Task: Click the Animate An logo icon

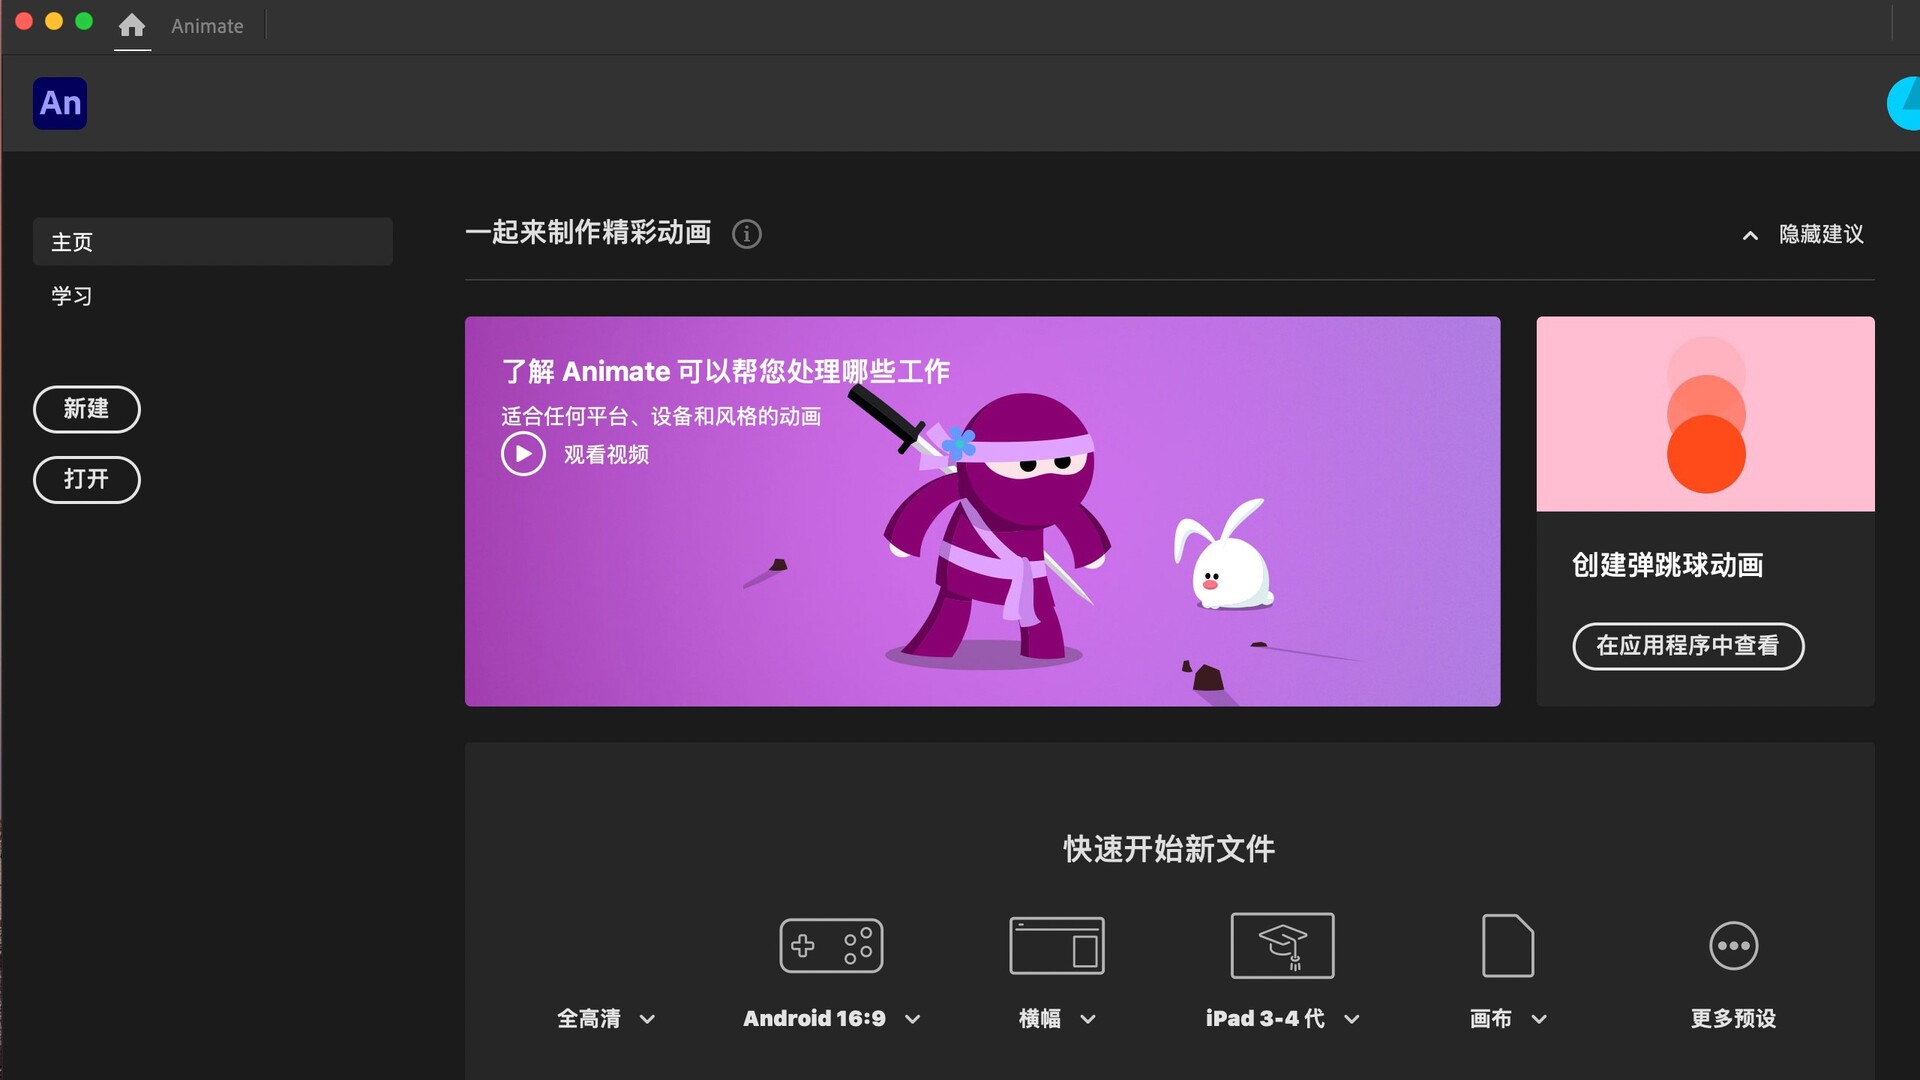Action: (x=60, y=103)
